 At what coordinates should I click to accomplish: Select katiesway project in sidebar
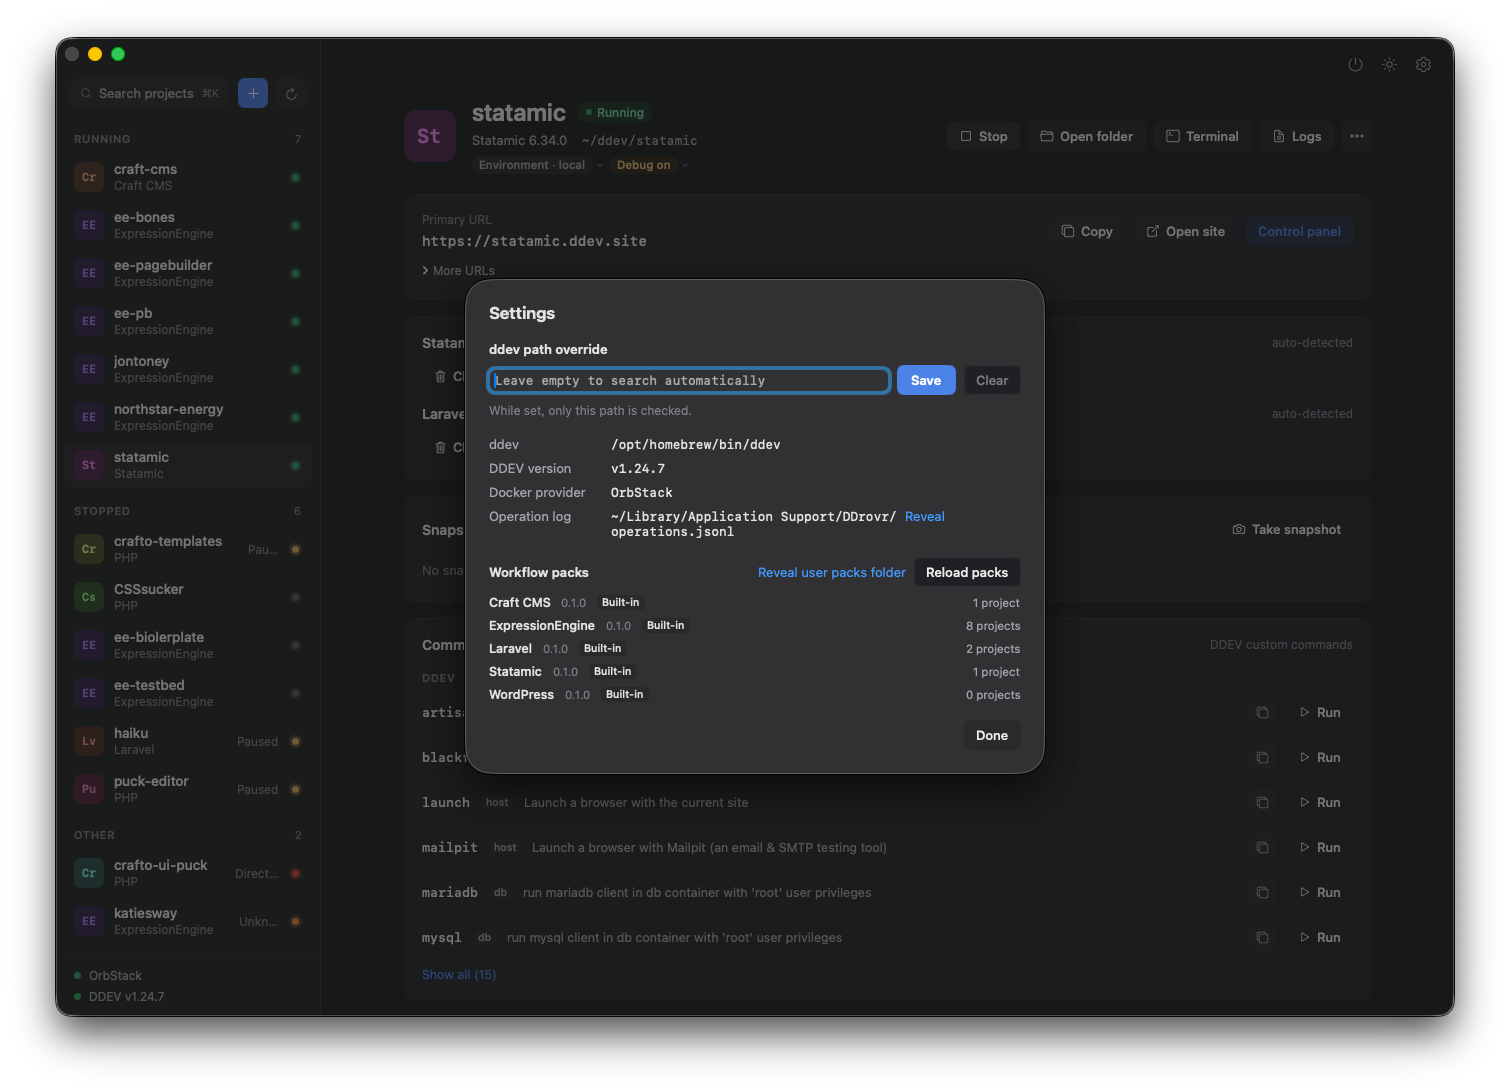[x=188, y=921]
